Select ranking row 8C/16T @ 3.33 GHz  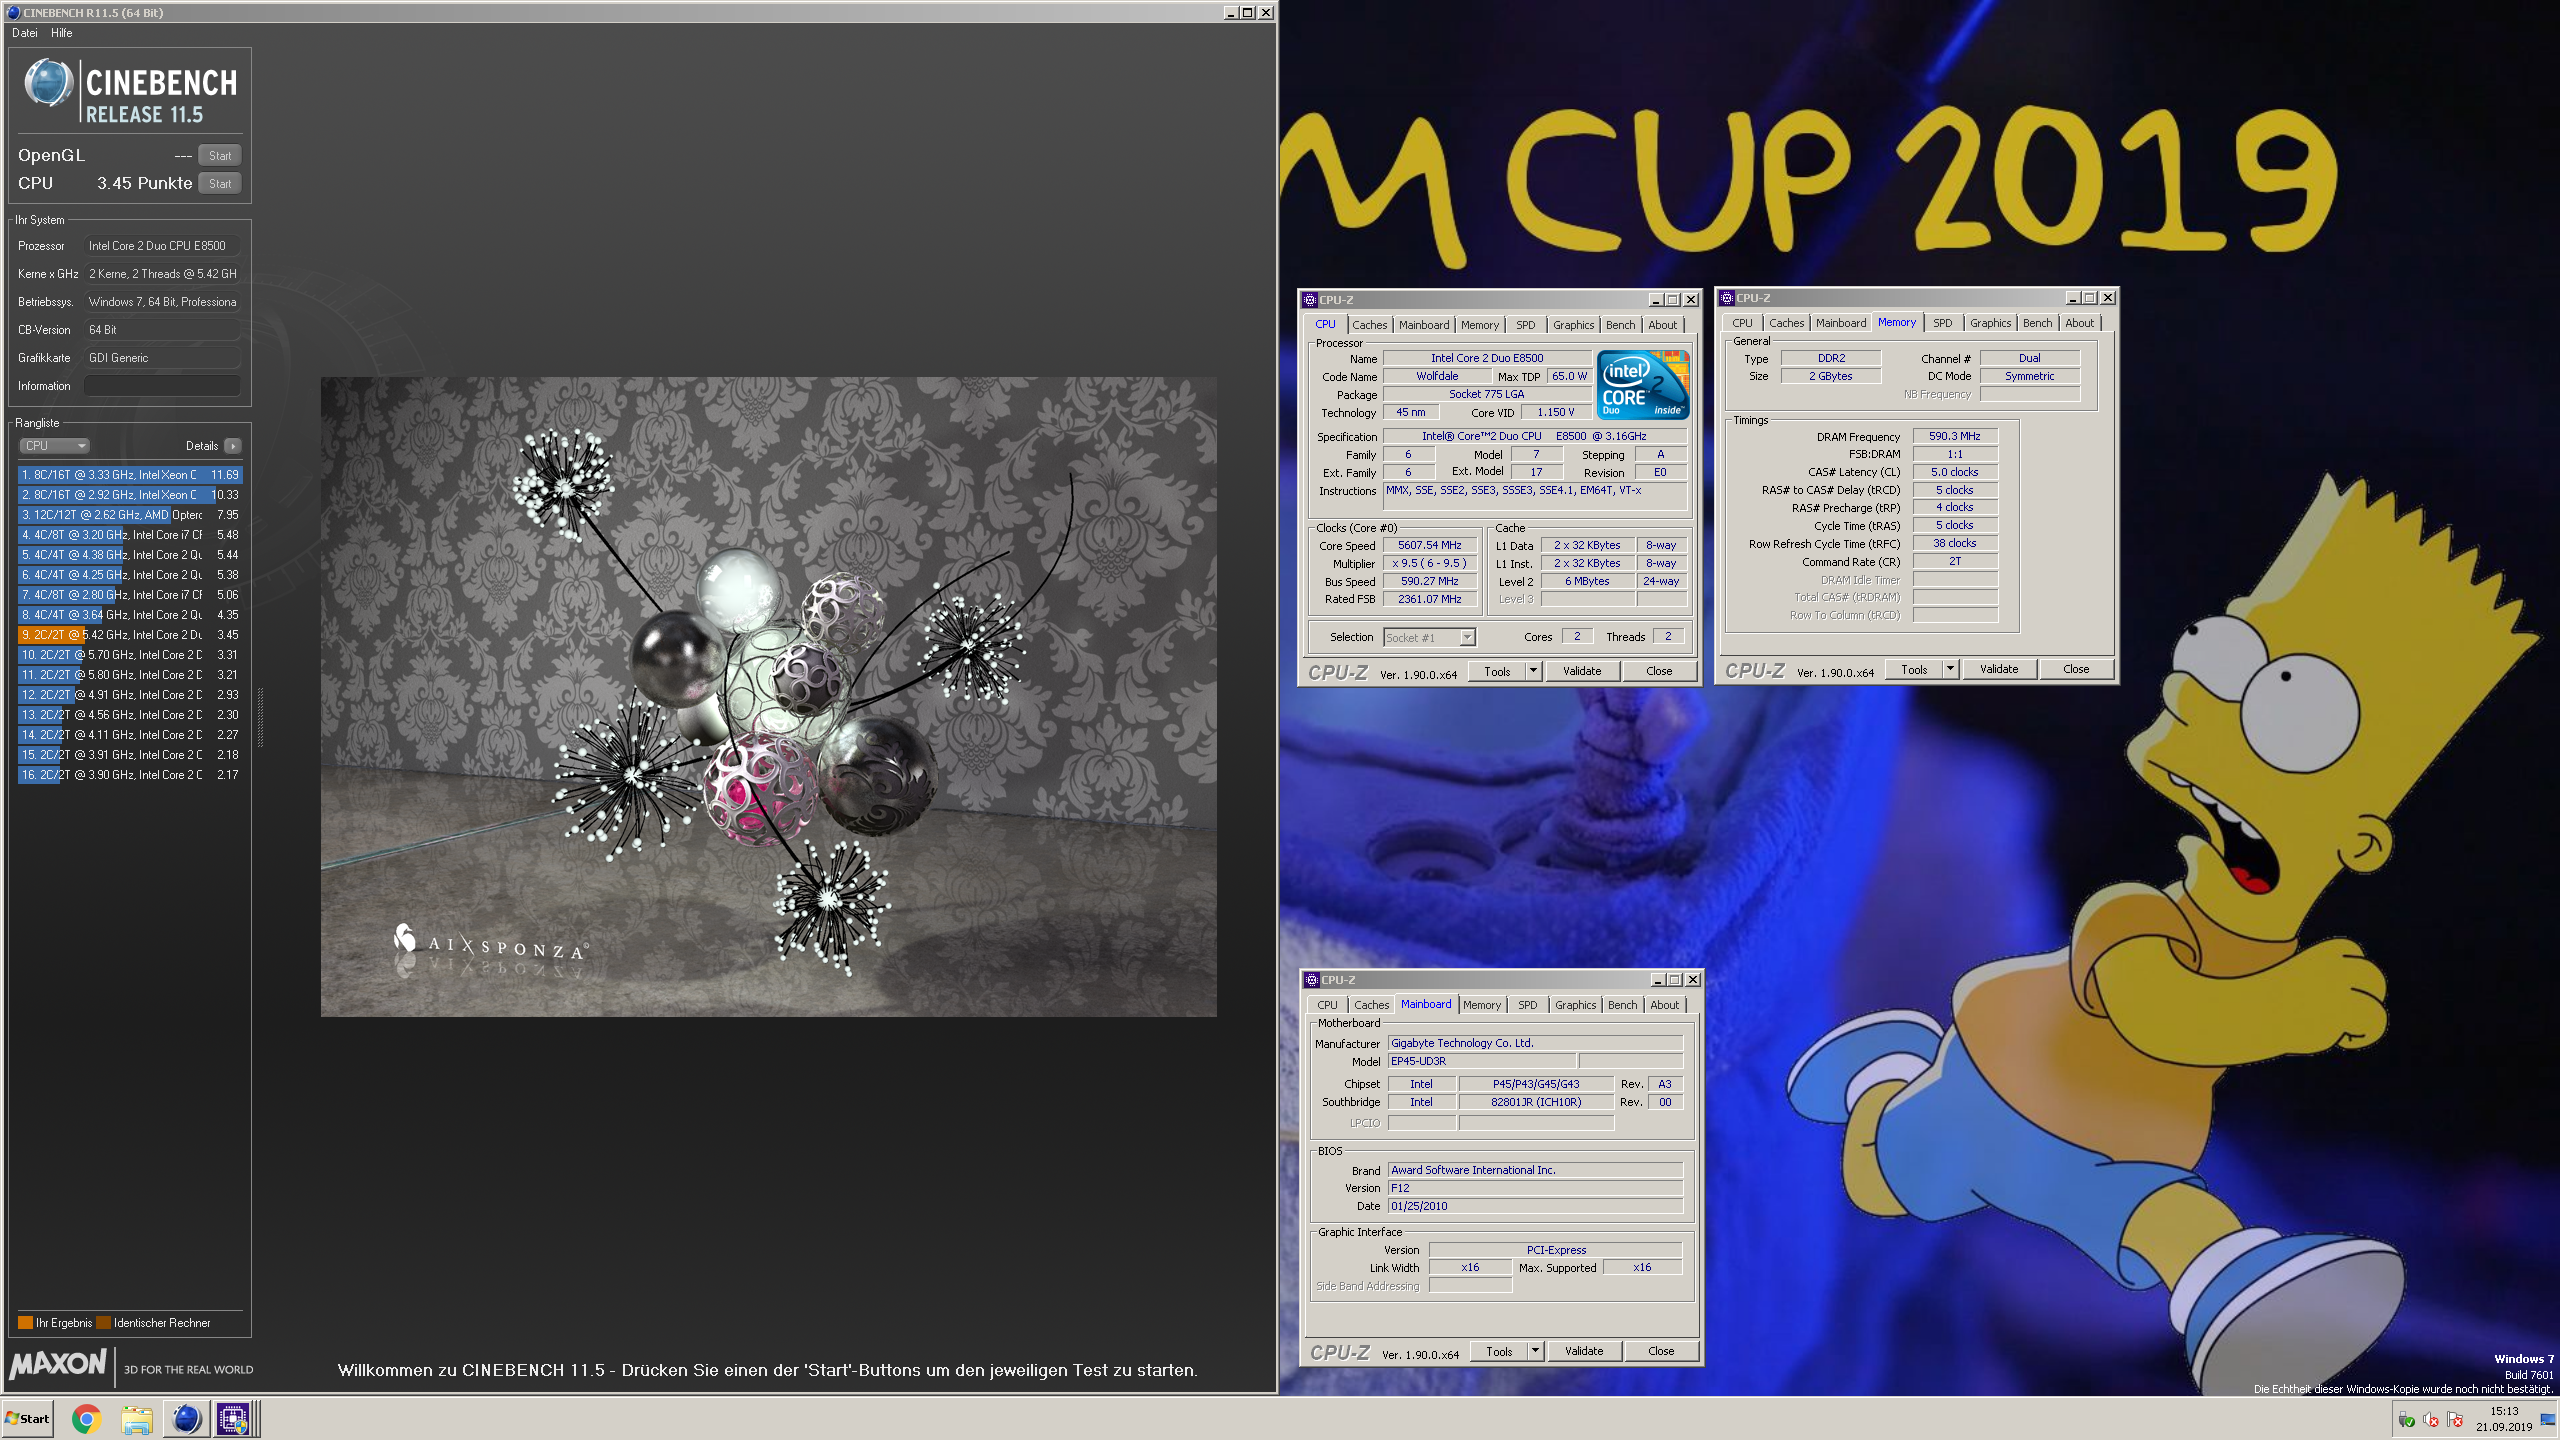(129, 475)
